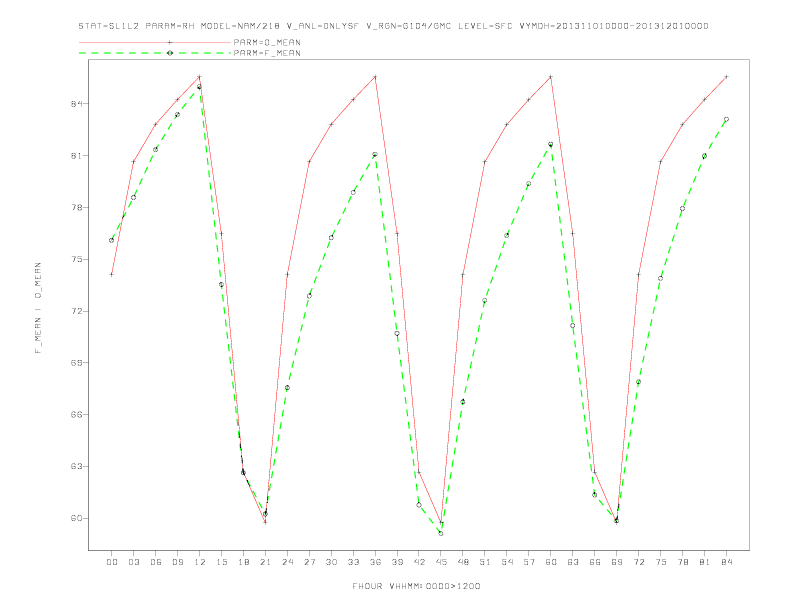Click x-axis tick label 39
The image size is (792, 612).
[x=397, y=562]
